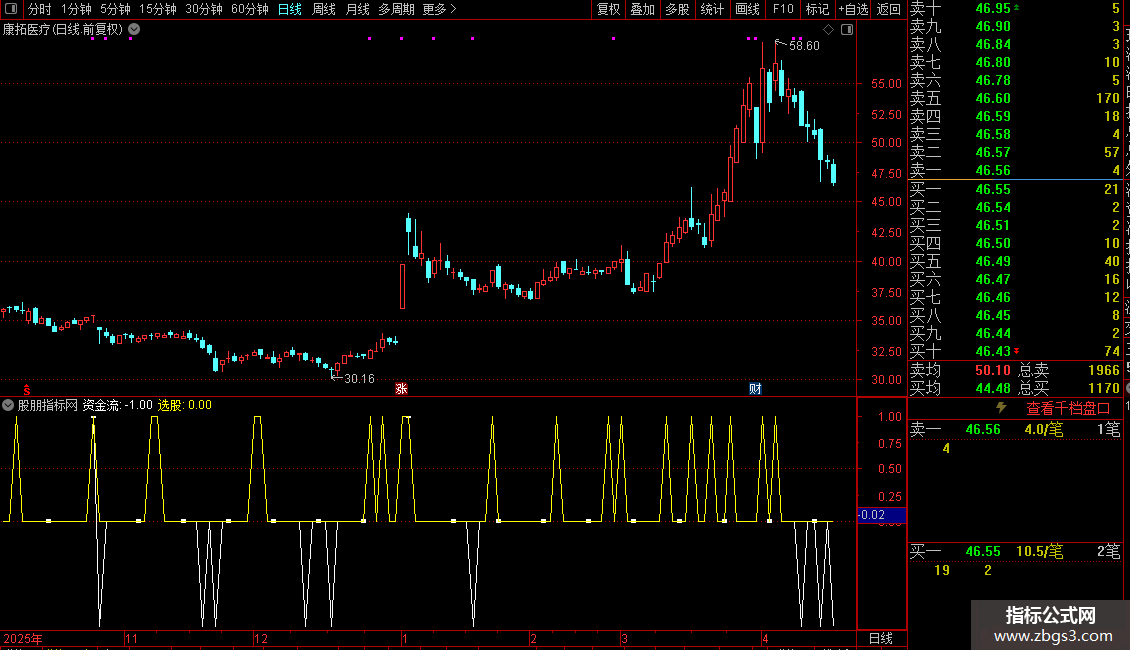Select the 卖十 price 46.95
1130x650 pixels.
tap(993, 8)
